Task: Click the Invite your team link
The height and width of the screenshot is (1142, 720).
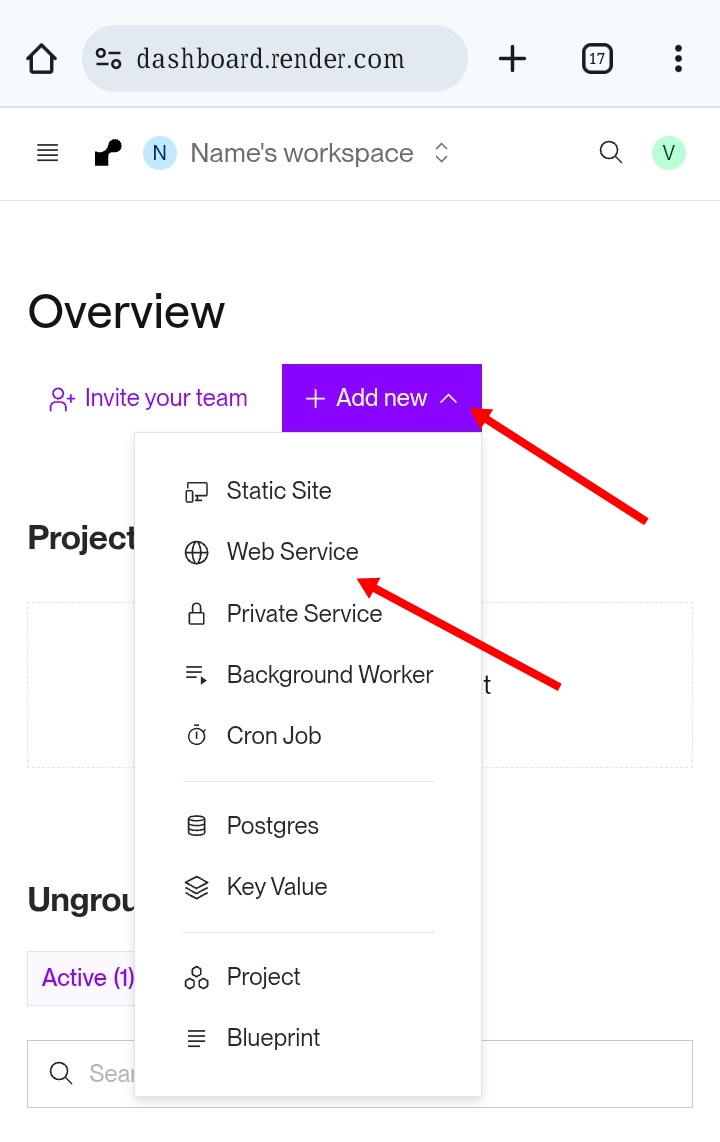Action: pyautogui.click(x=148, y=398)
